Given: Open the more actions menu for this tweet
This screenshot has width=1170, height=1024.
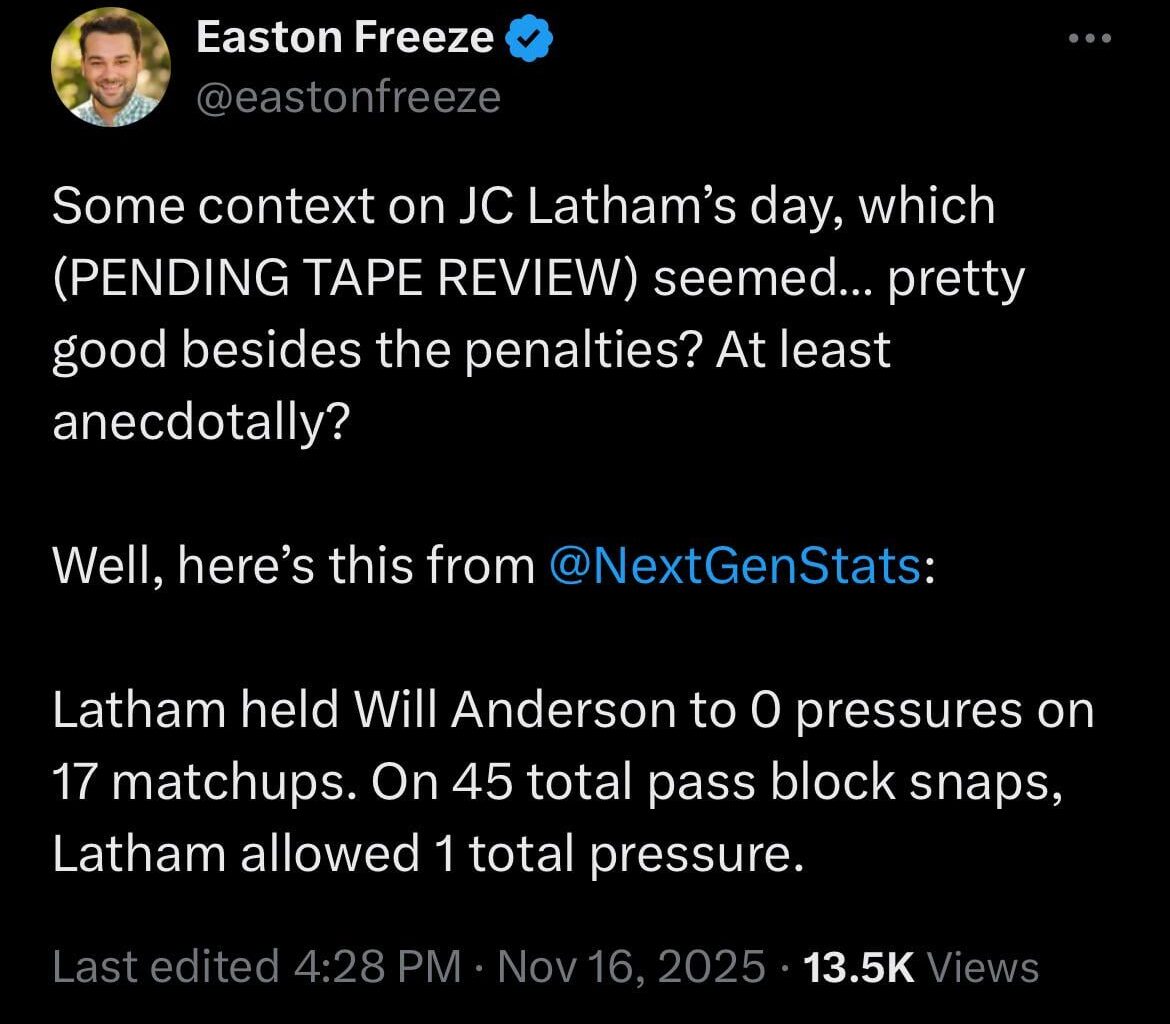Looking at the screenshot, I should tap(1089, 37).
